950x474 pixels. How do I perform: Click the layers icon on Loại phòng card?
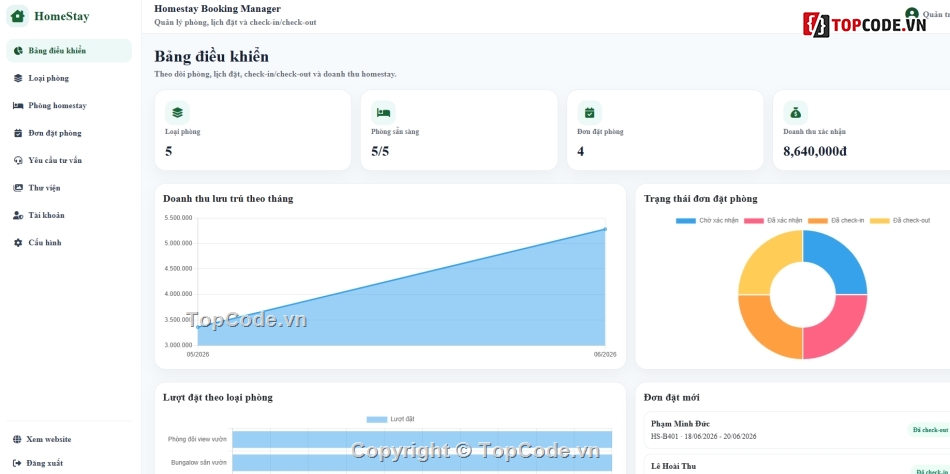178,113
